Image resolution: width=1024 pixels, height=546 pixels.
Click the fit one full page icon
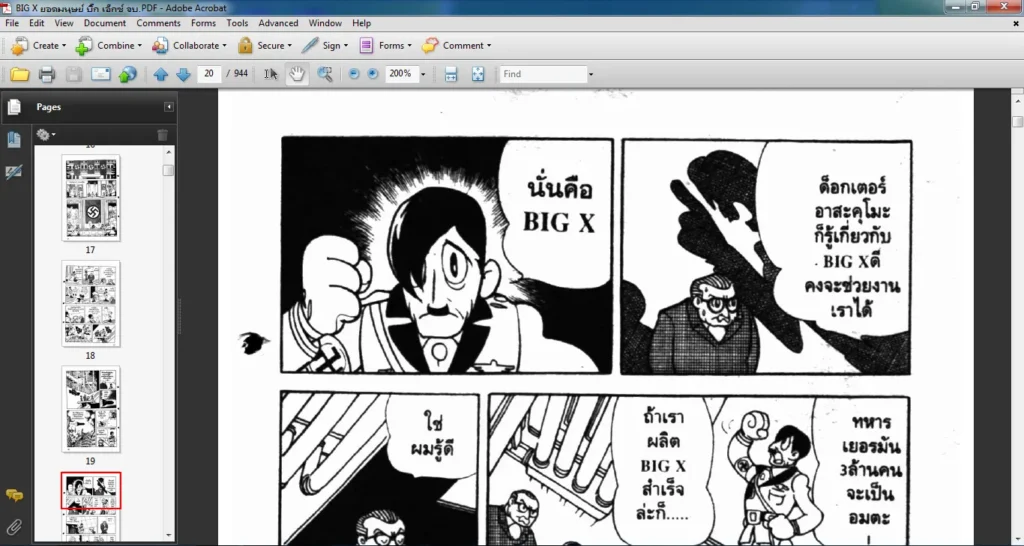tap(478, 74)
